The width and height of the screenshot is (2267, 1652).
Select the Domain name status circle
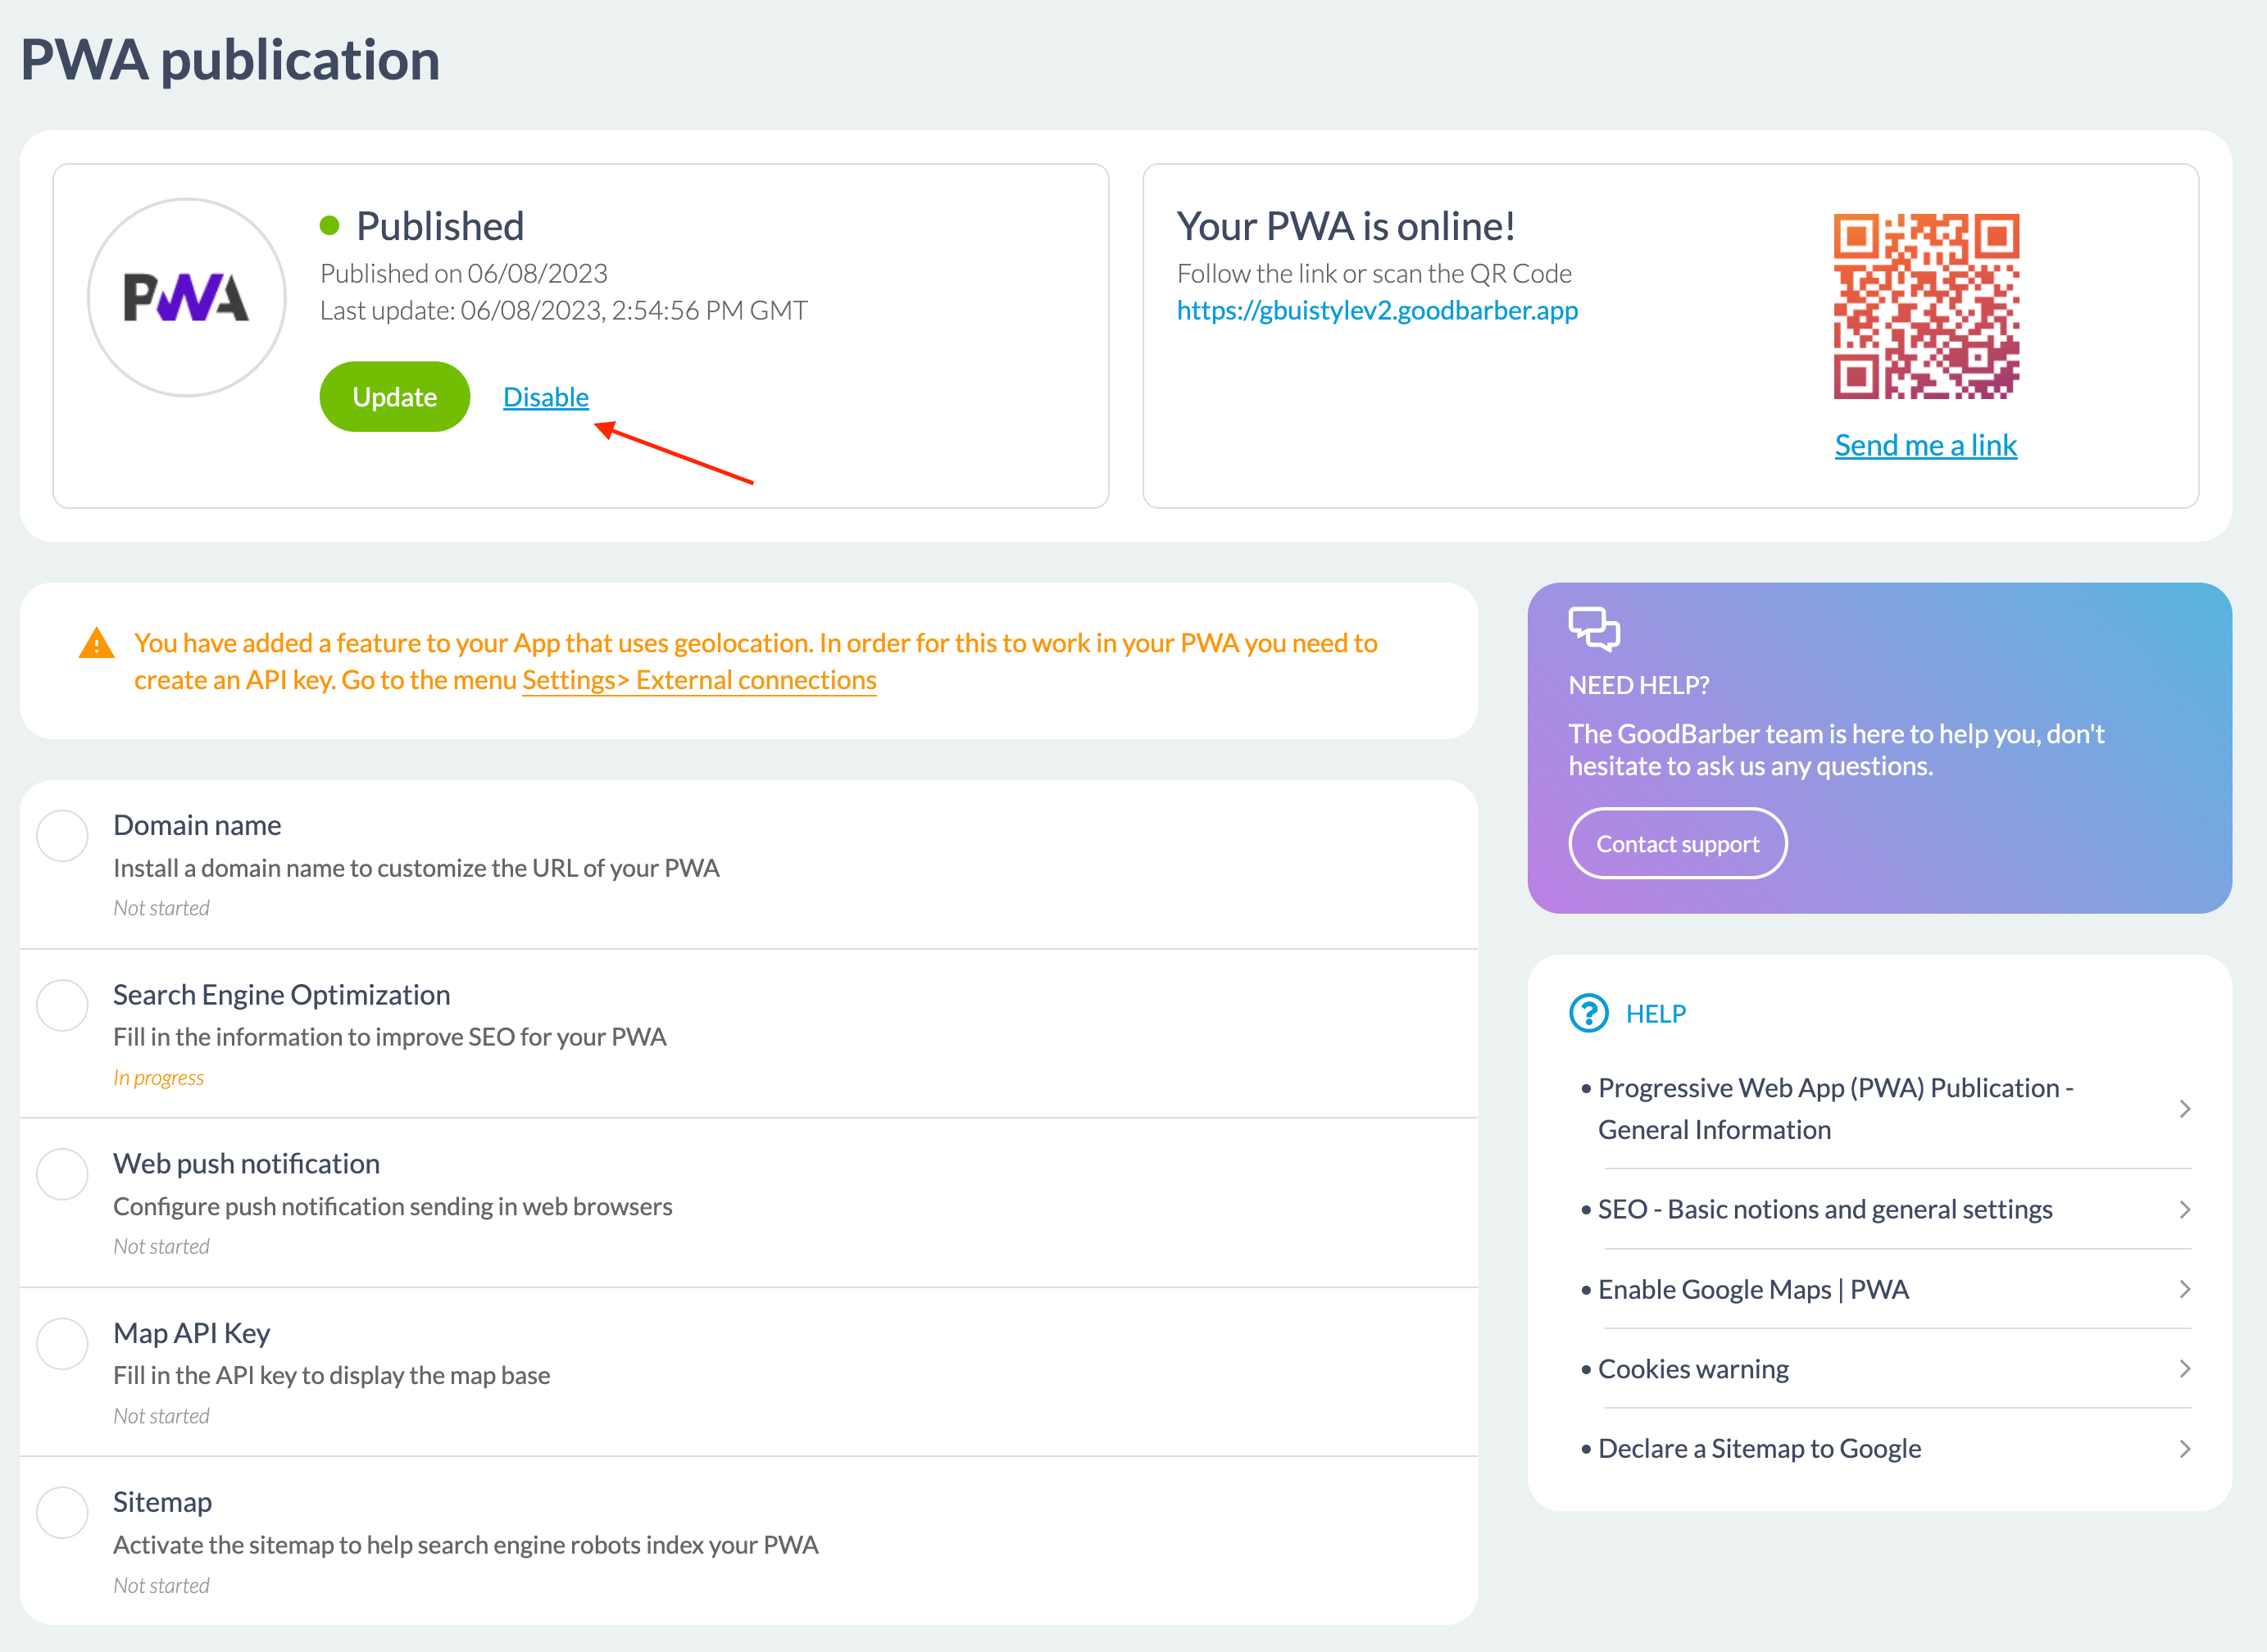63,836
